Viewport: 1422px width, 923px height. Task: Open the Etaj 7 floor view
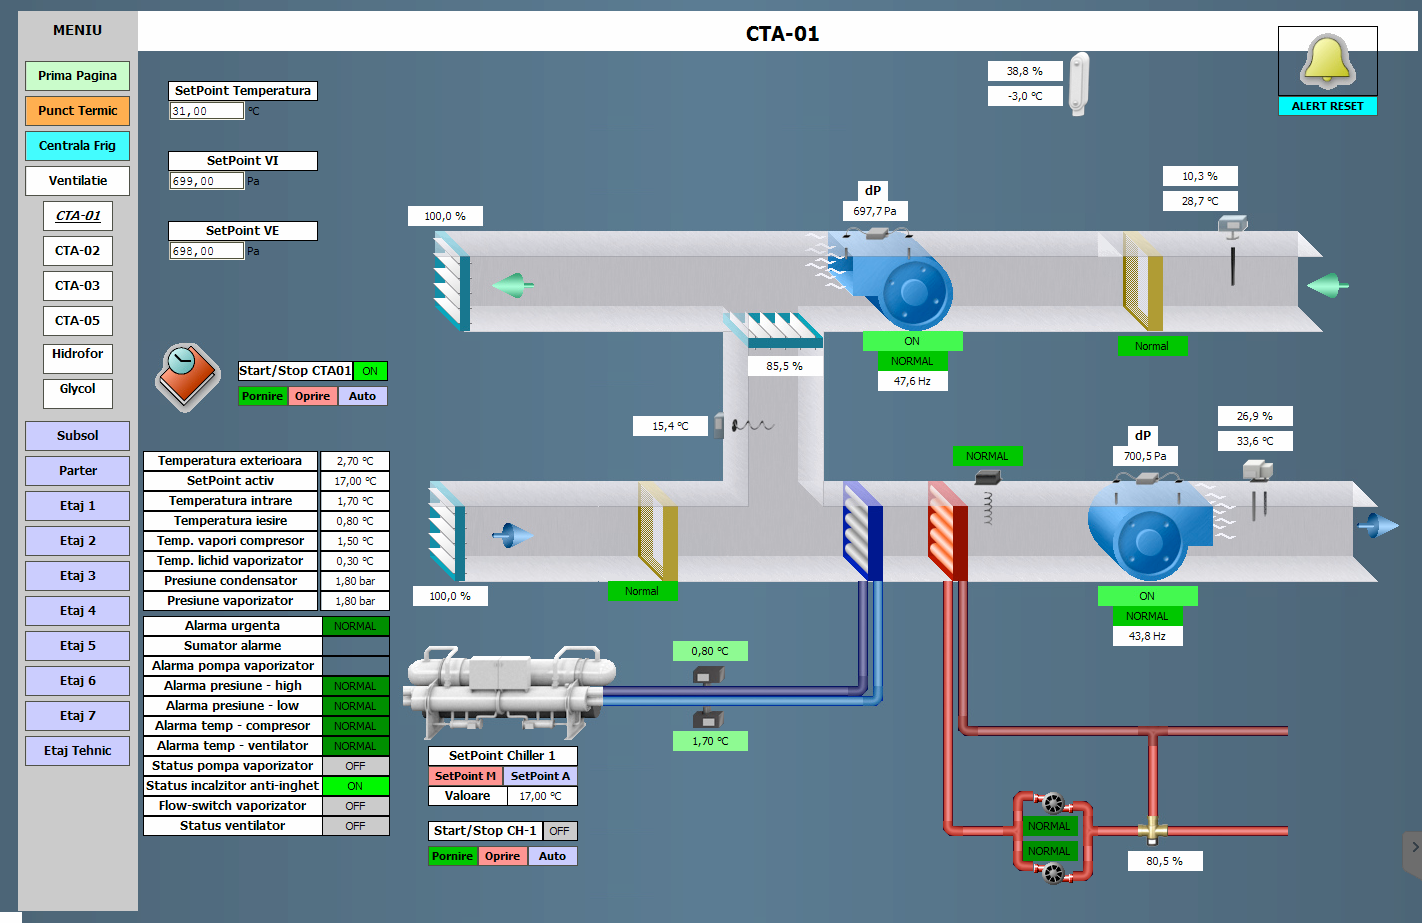(x=78, y=716)
